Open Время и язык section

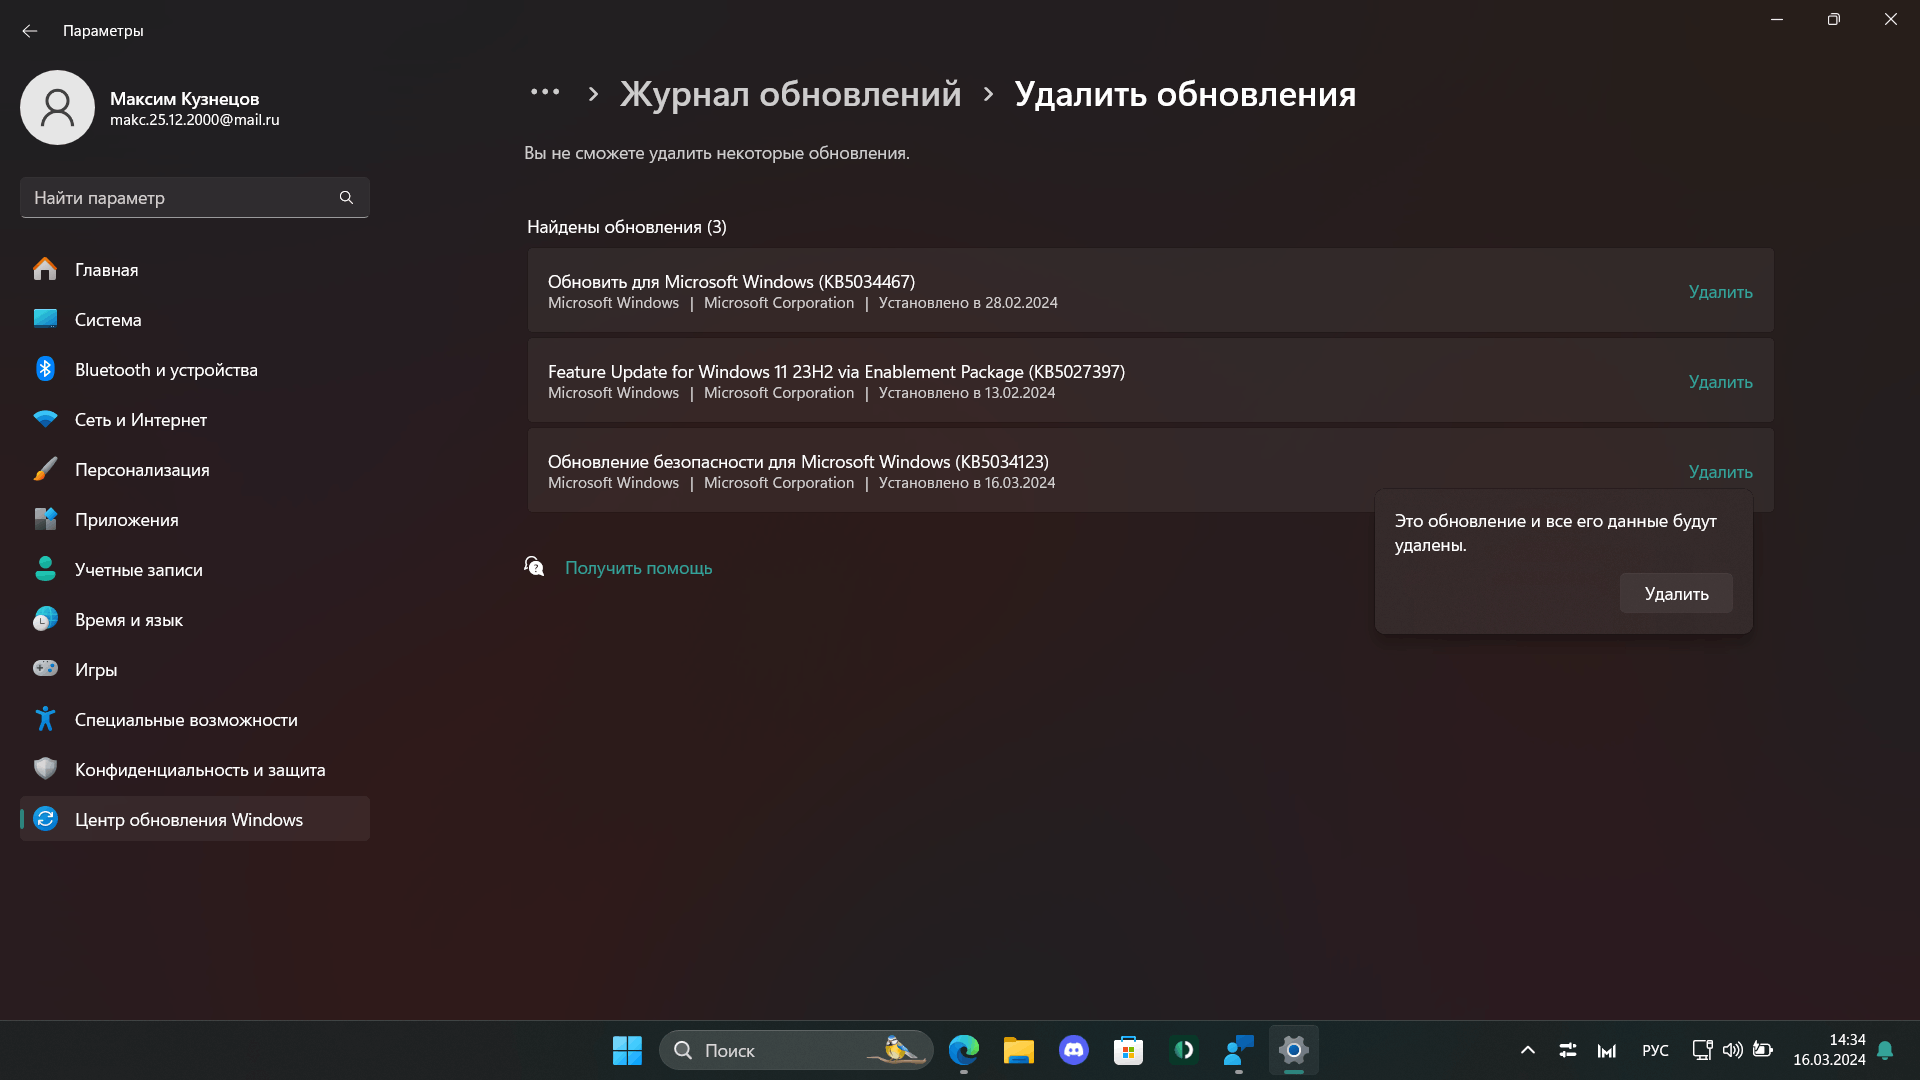(195, 619)
